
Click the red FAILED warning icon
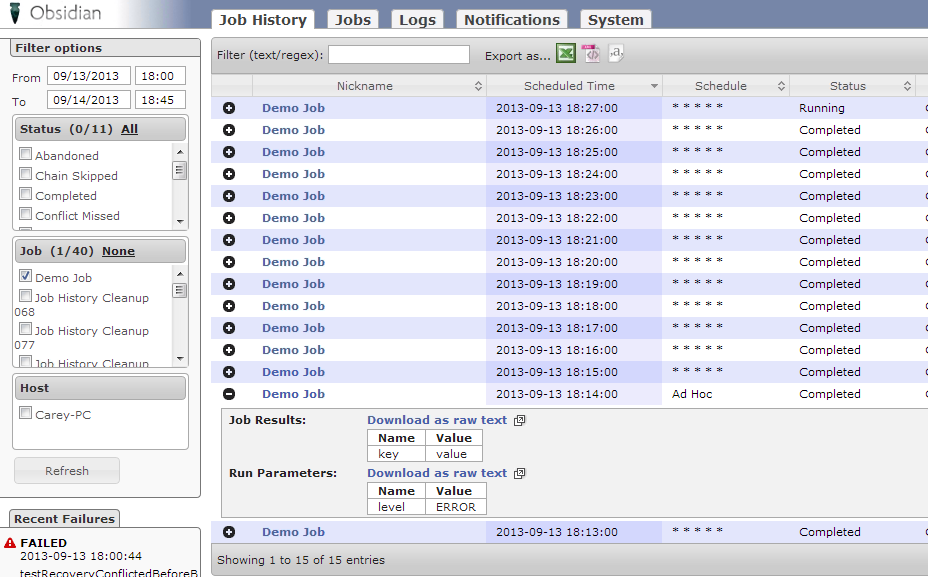pos(10,543)
